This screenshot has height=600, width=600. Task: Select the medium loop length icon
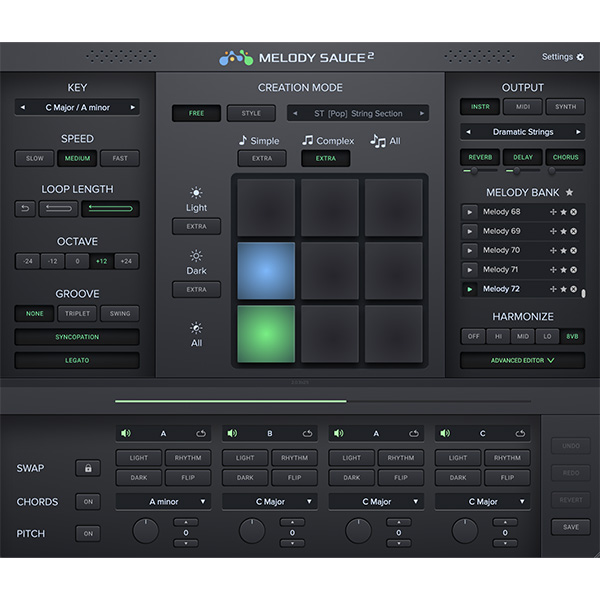tap(59, 209)
